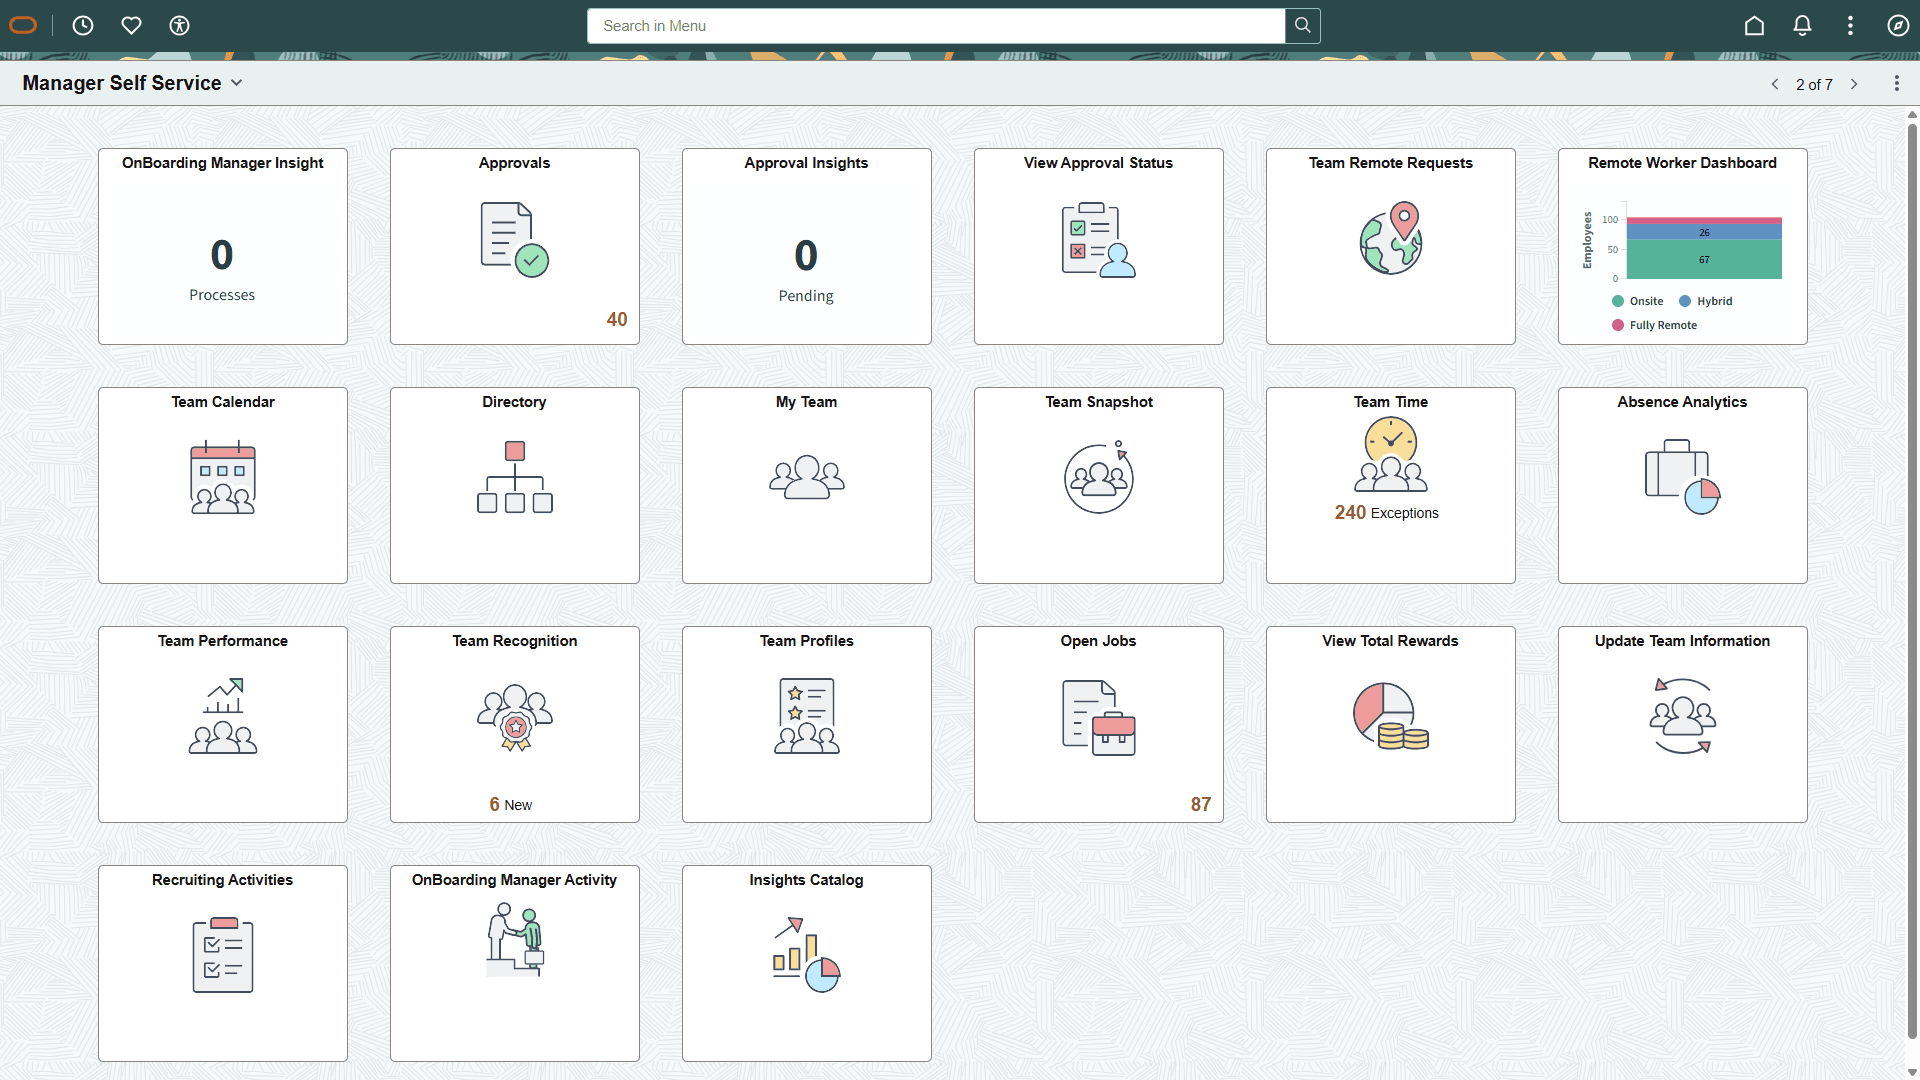Click the Favorites heart icon
The width and height of the screenshot is (1920, 1080).
point(131,26)
